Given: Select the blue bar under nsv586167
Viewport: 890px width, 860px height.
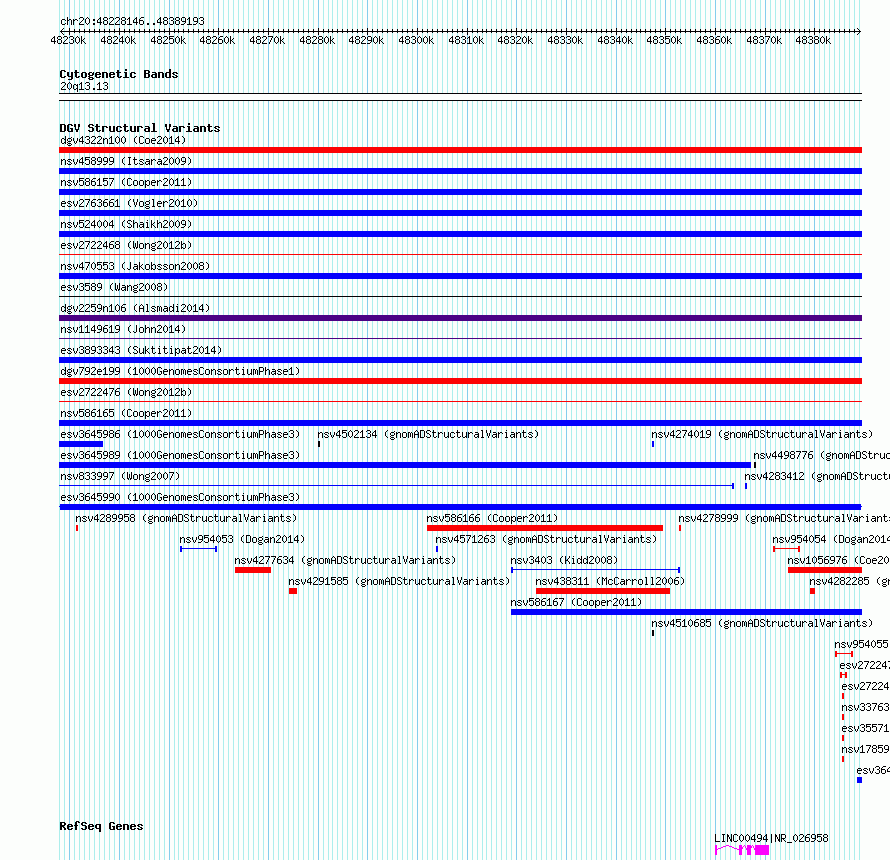Looking at the screenshot, I should click(686, 612).
